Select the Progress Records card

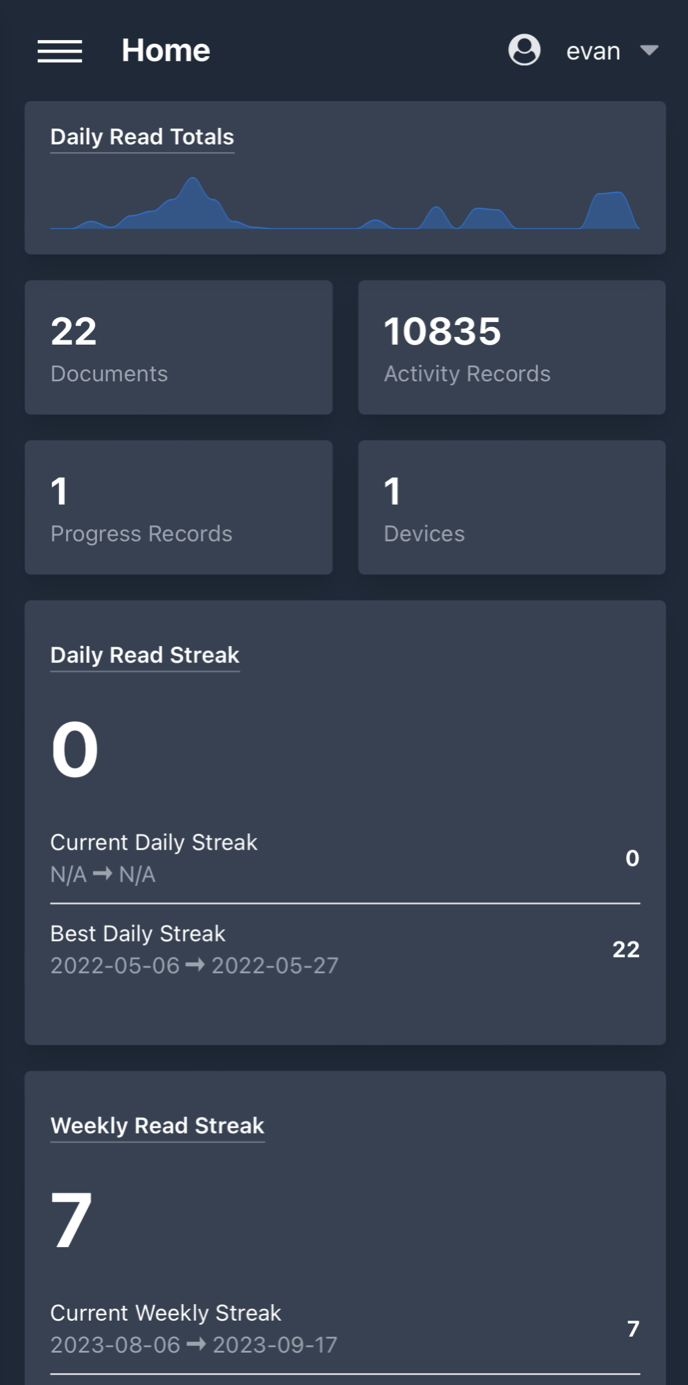(x=178, y=507)
